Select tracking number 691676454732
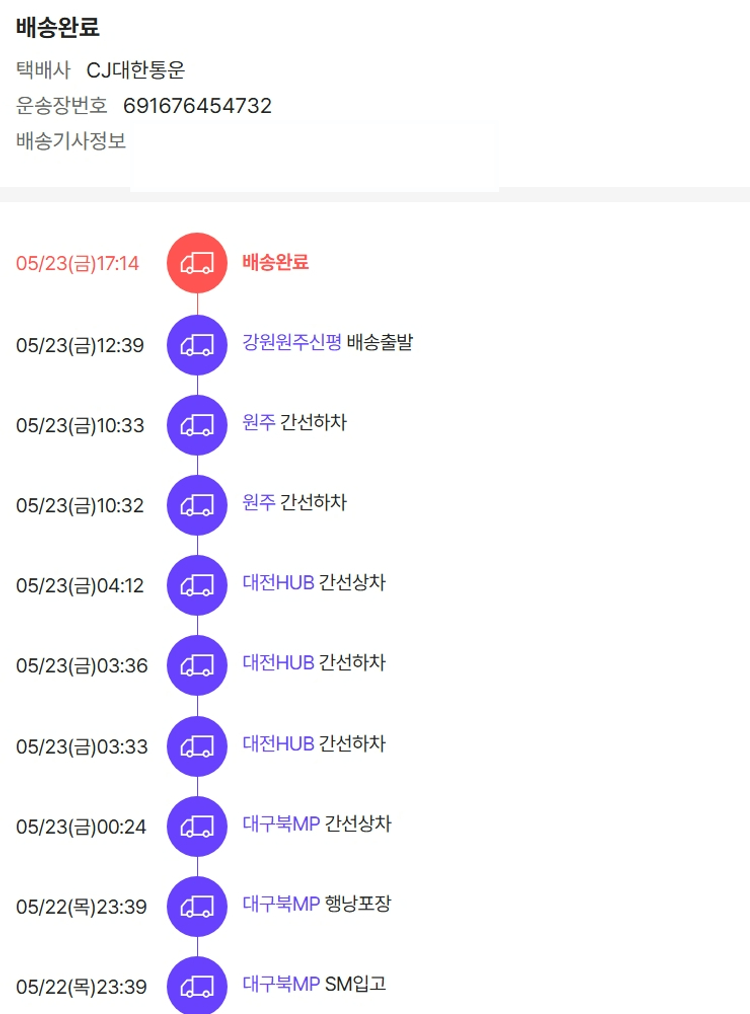The width and height of the screenshot is (750, 1014). pyautogui.click(x=197, y=106)
